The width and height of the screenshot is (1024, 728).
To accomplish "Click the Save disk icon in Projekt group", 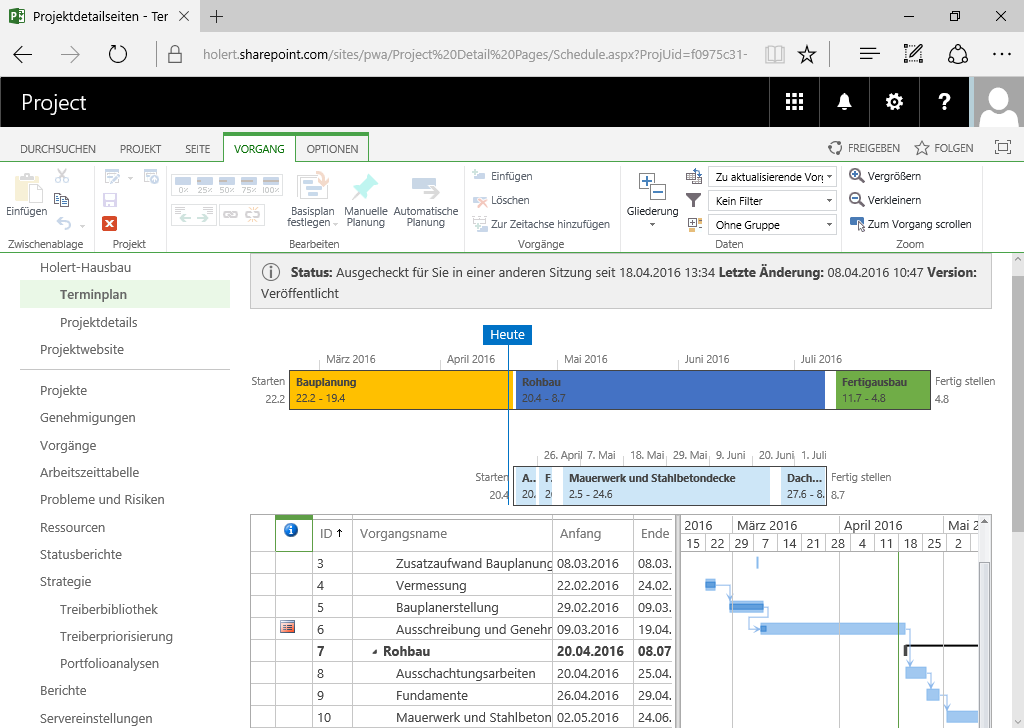I will [110, 200].
